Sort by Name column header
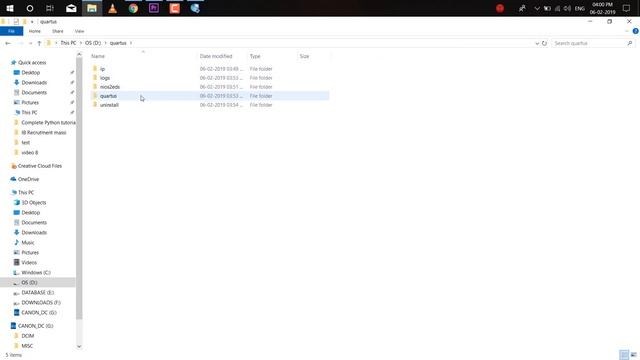 tap(98, 56)
